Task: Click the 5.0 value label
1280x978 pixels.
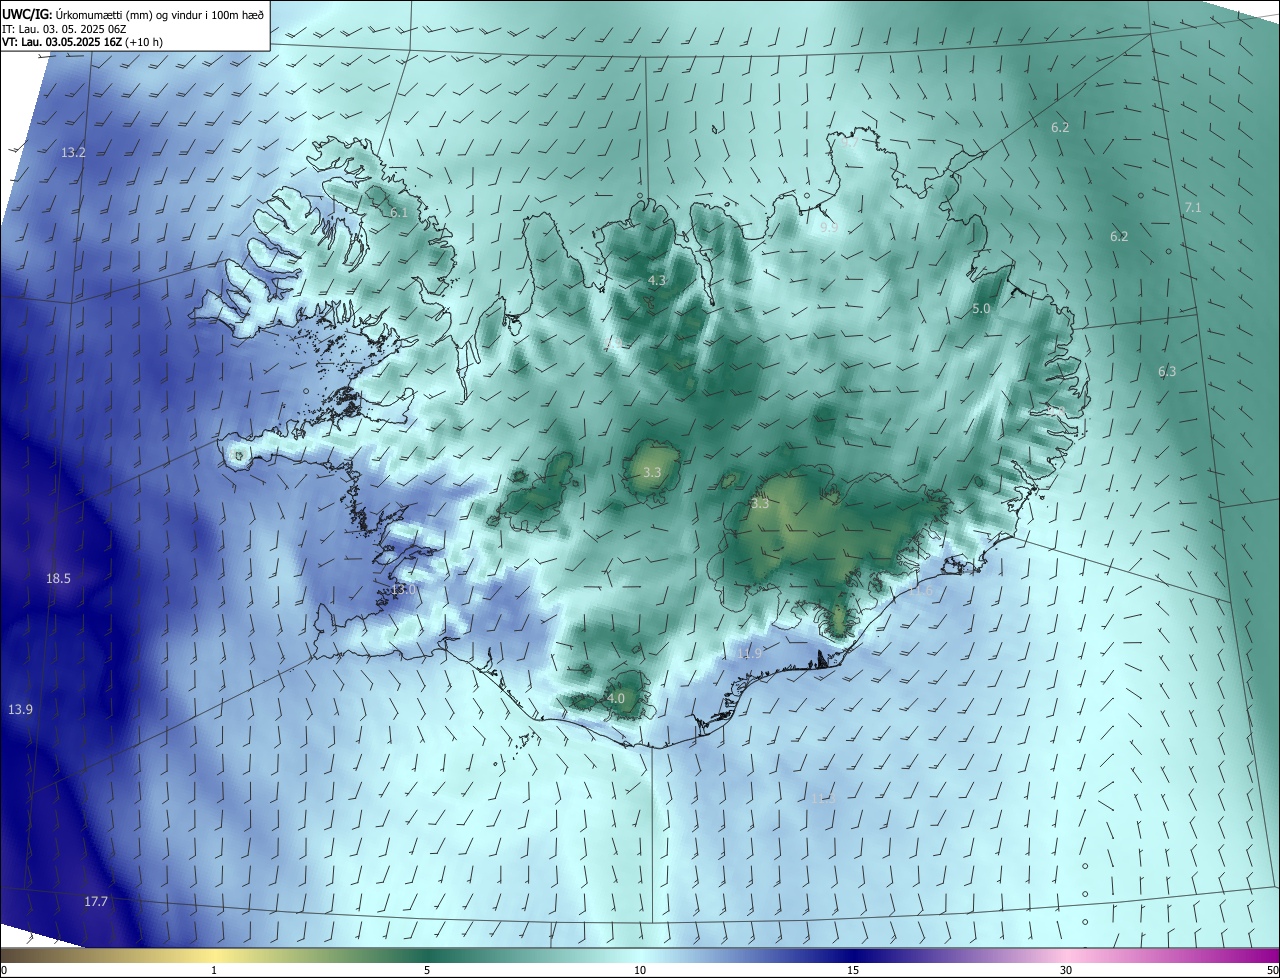Action: [981, 309]
